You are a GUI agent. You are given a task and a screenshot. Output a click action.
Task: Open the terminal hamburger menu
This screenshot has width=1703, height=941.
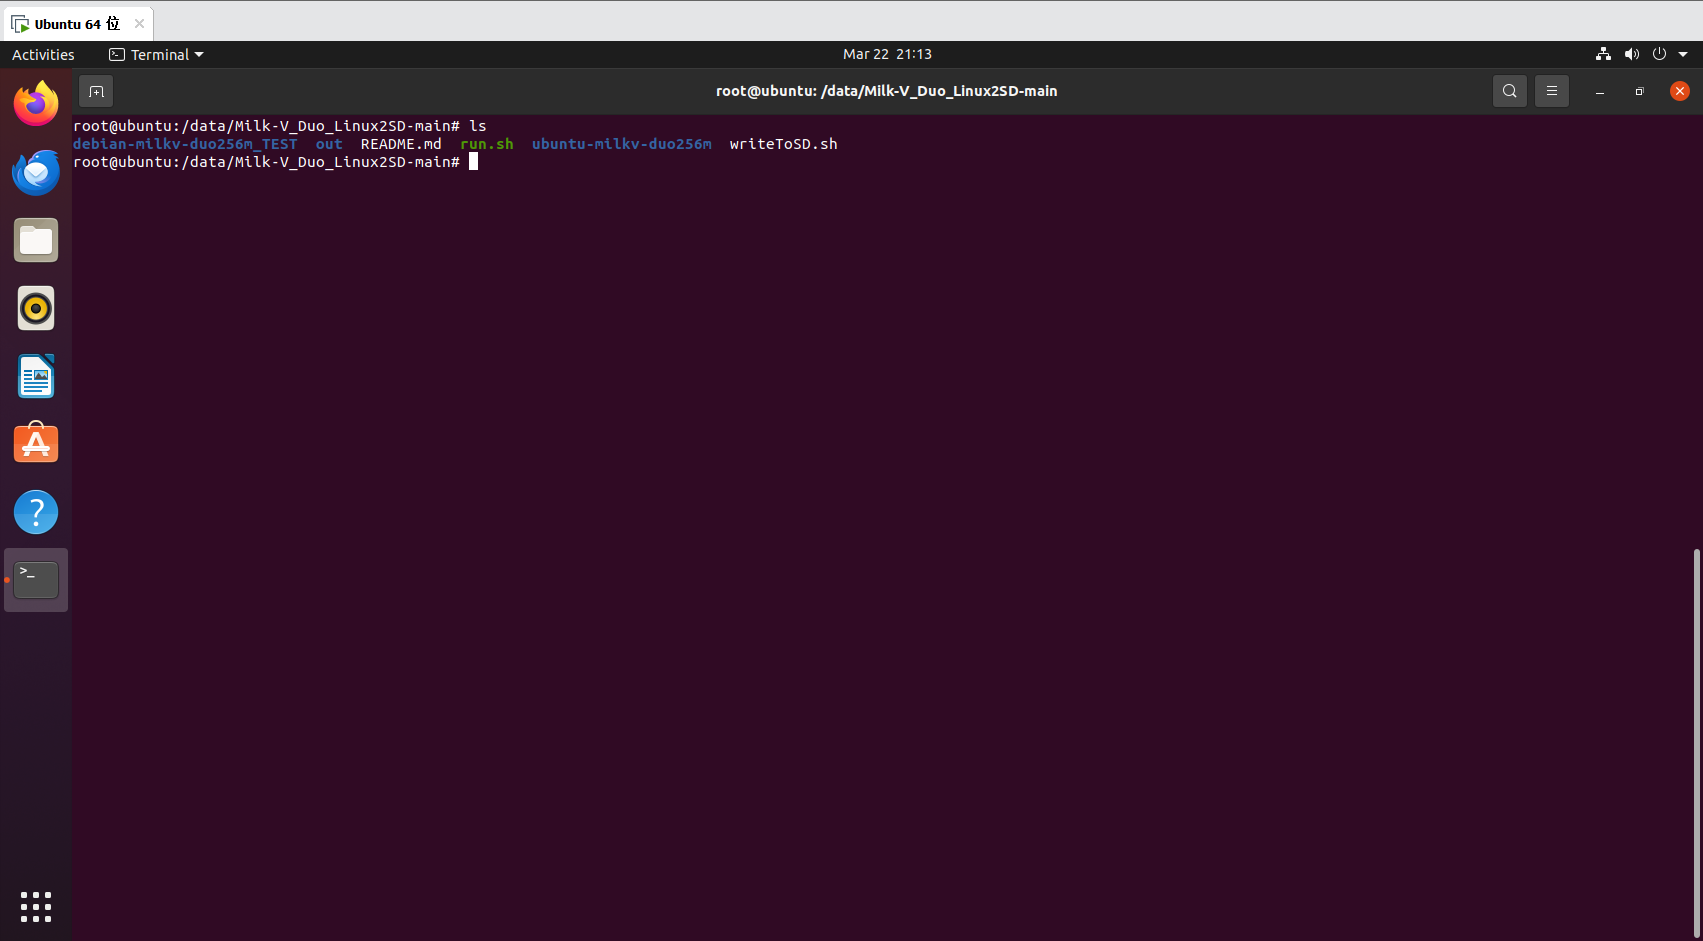pos(1552,91)
